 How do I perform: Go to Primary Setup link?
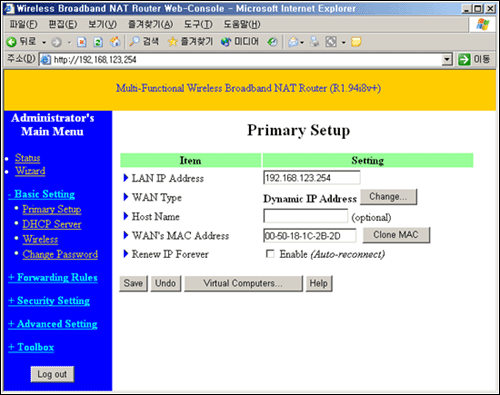tap(52, 209)
